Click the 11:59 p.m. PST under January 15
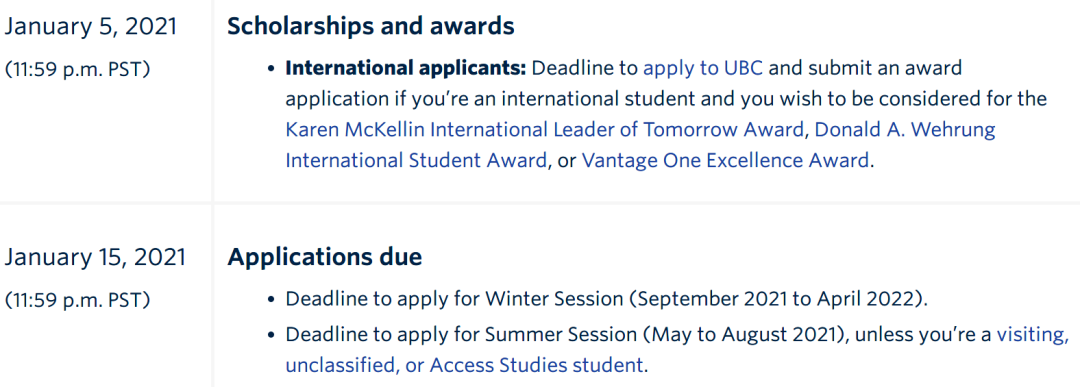This screenshot has width=1080, height=387. tap(78, 300)
